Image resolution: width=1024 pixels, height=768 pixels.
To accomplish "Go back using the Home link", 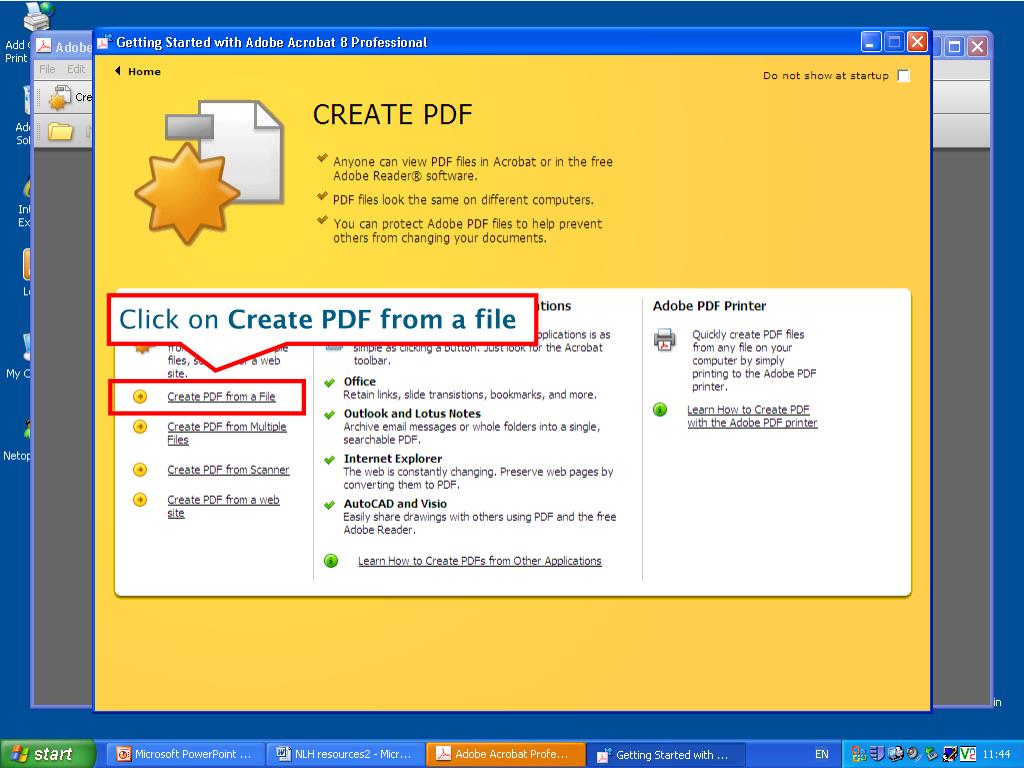I will [x=144, y=72].
